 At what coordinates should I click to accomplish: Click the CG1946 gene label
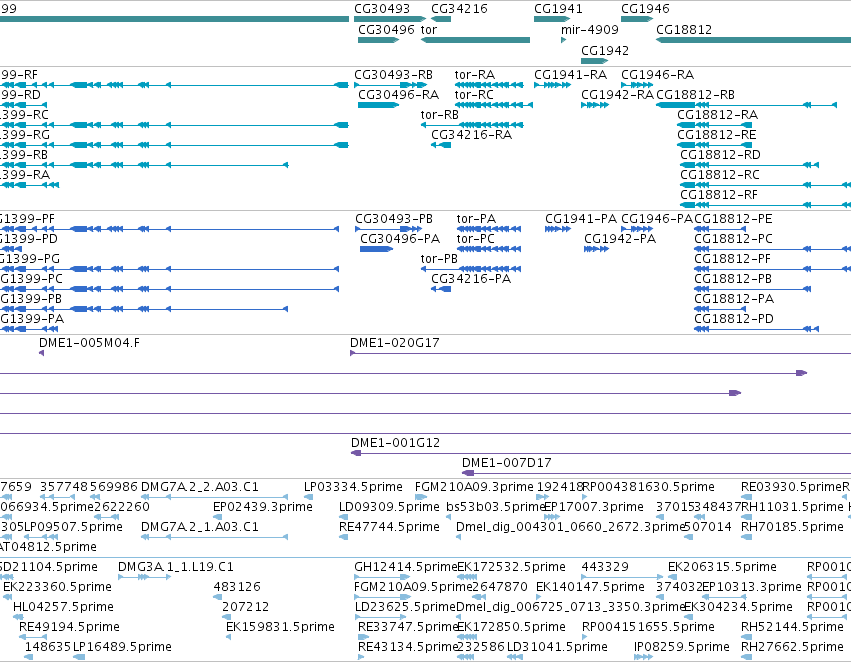(645, 9)
